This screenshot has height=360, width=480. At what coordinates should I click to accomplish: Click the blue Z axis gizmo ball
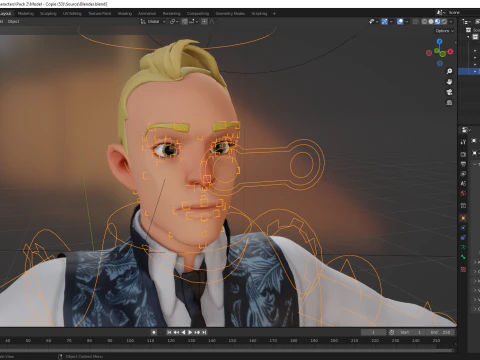tap(440, 41)
